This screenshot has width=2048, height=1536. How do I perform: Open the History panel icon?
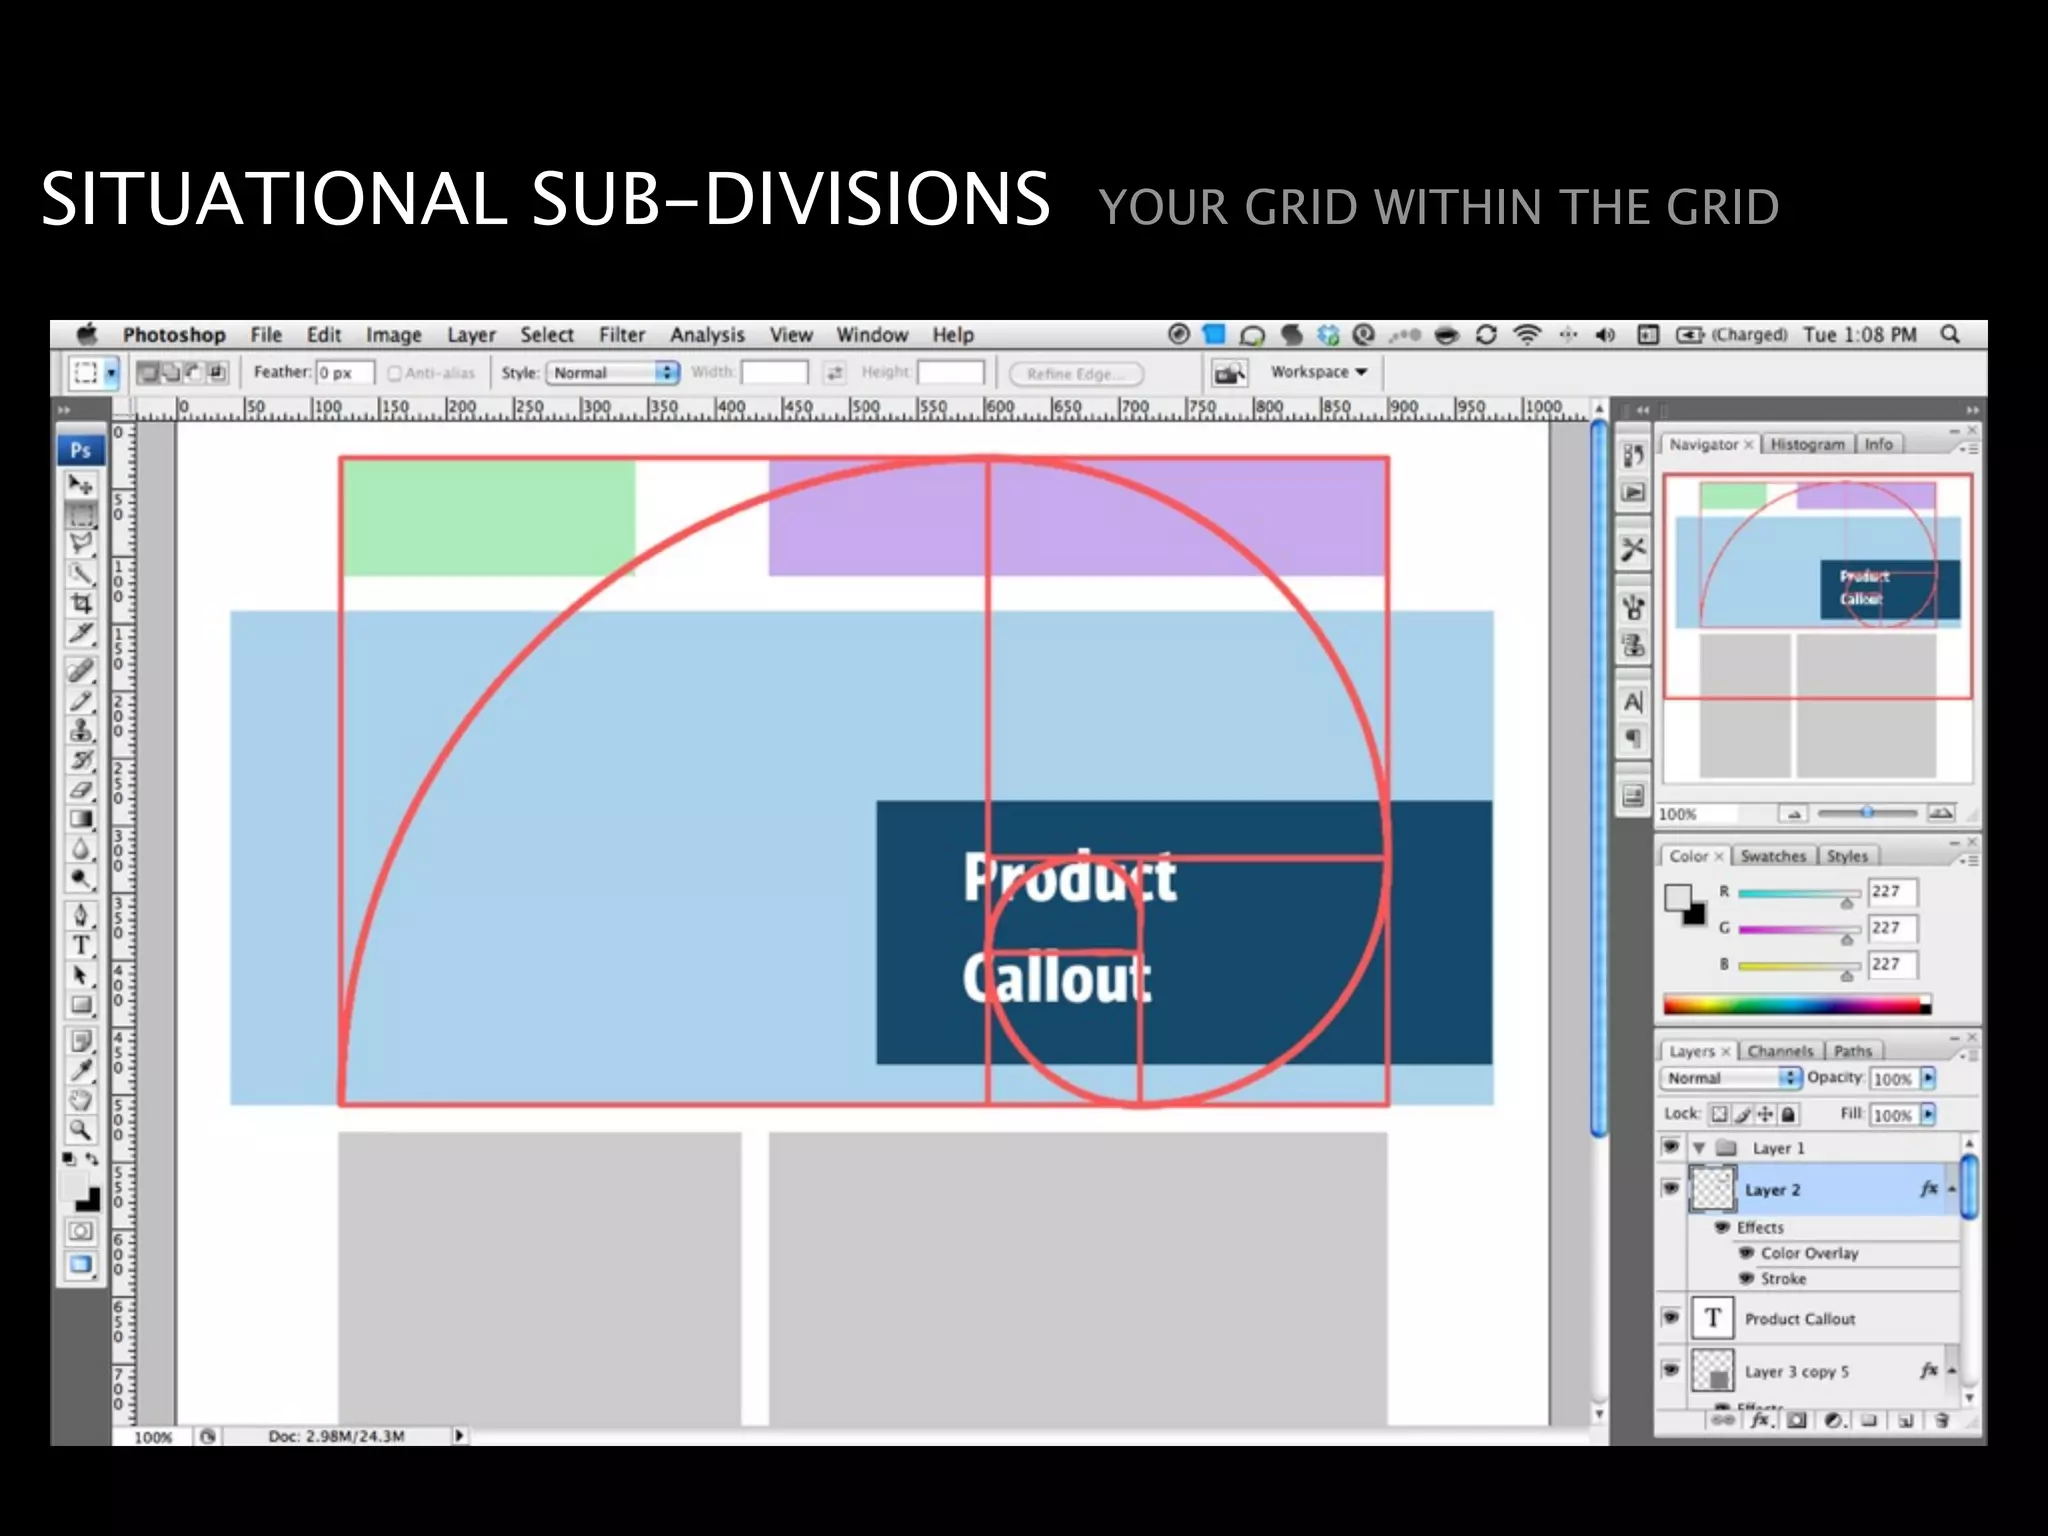1633,456
